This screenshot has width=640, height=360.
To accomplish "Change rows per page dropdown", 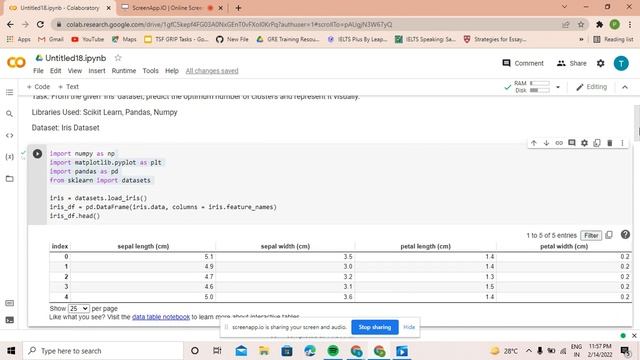I will click(79, 309).
